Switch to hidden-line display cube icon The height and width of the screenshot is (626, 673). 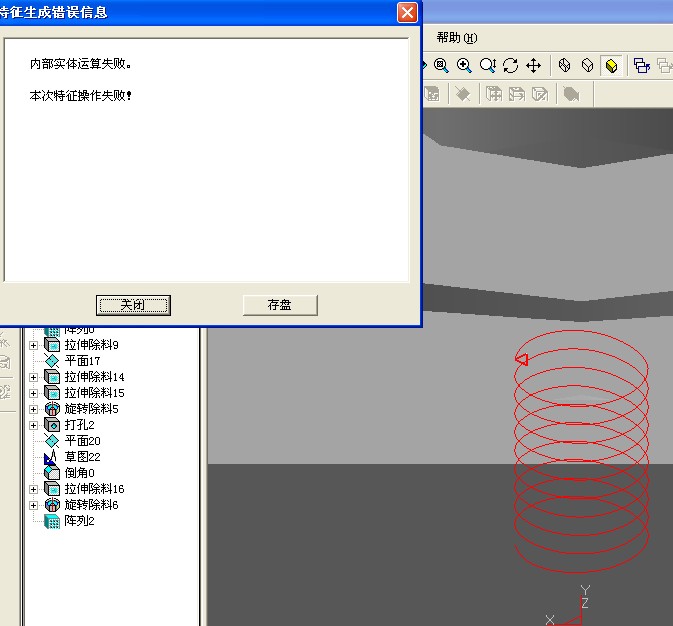click(x=588, y=66)
